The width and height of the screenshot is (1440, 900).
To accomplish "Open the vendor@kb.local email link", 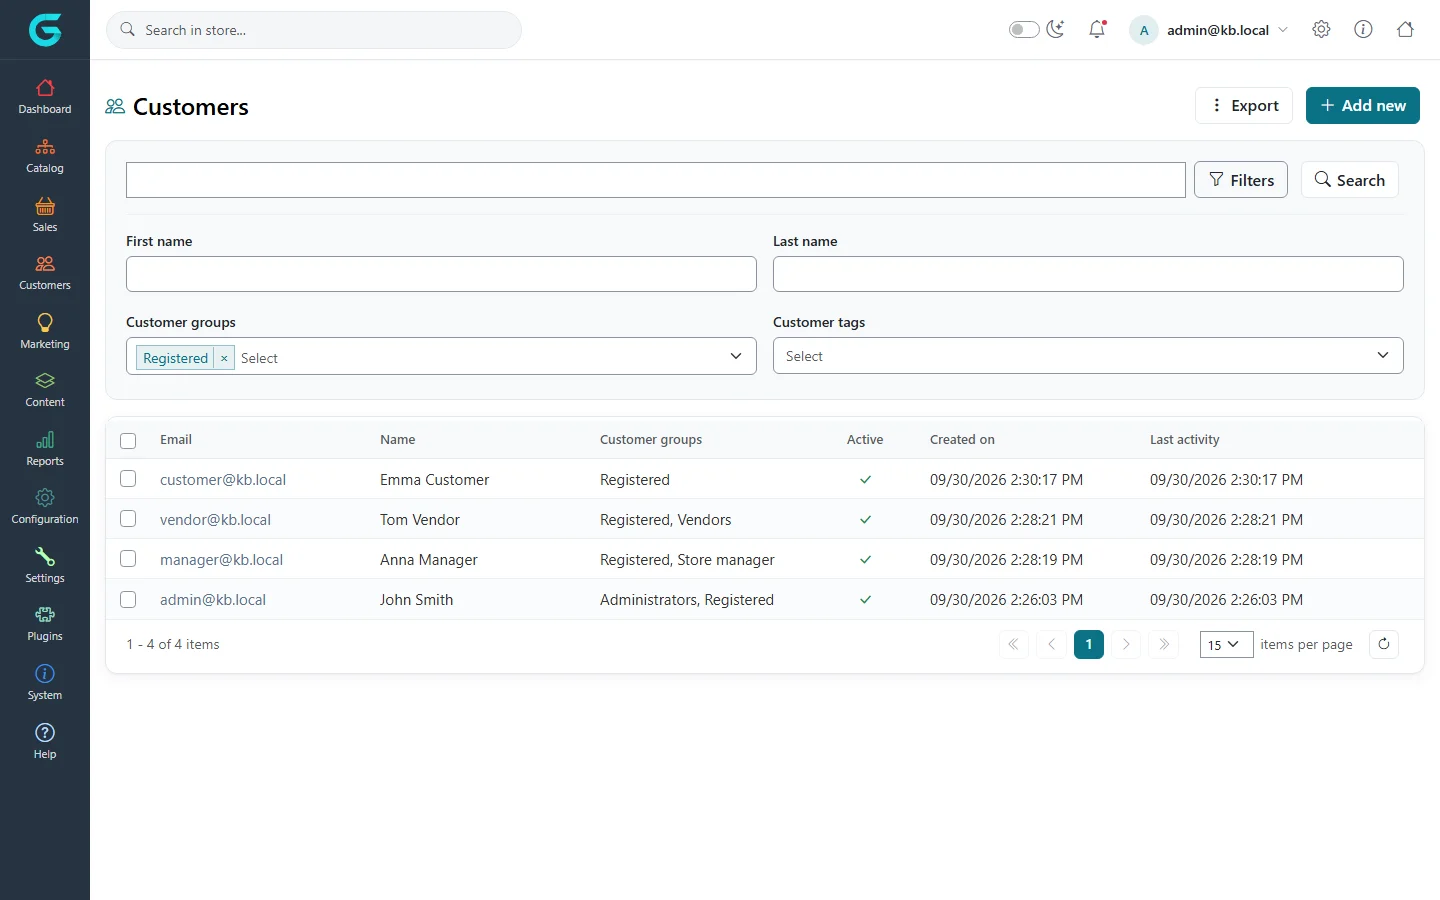I will 215,520.
